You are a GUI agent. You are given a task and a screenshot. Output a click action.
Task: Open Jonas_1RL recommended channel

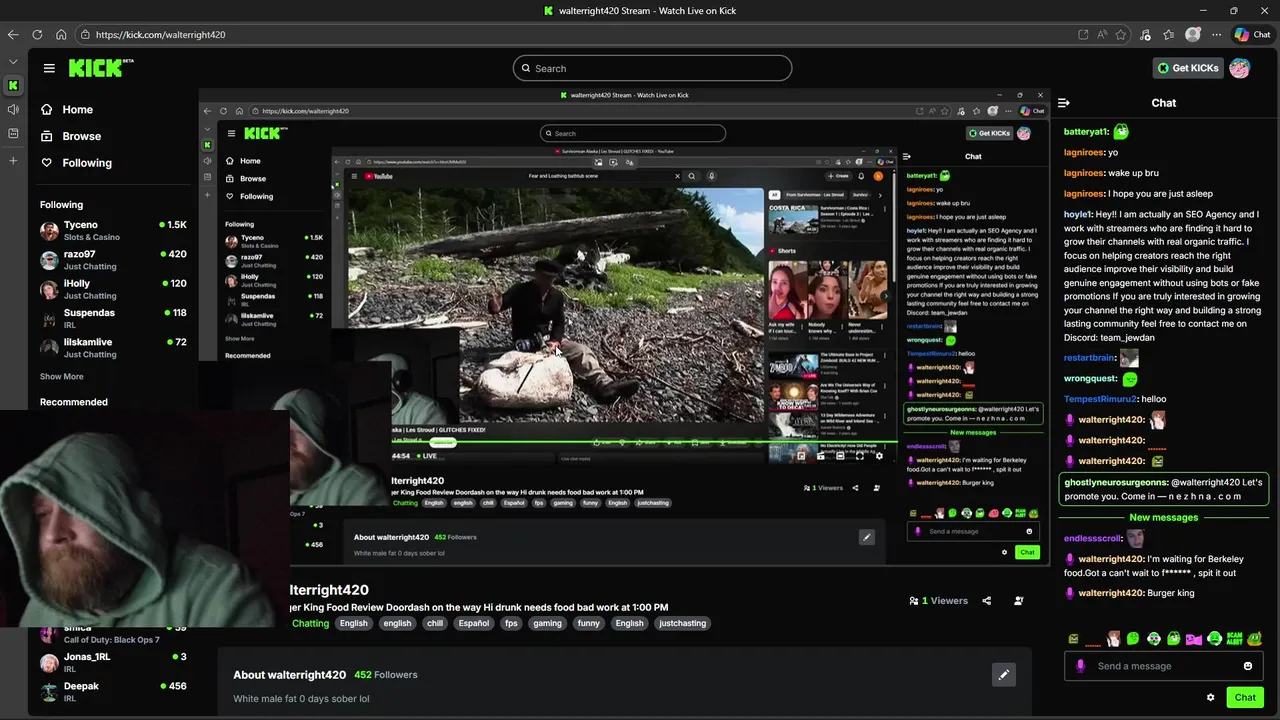point(113,662)
